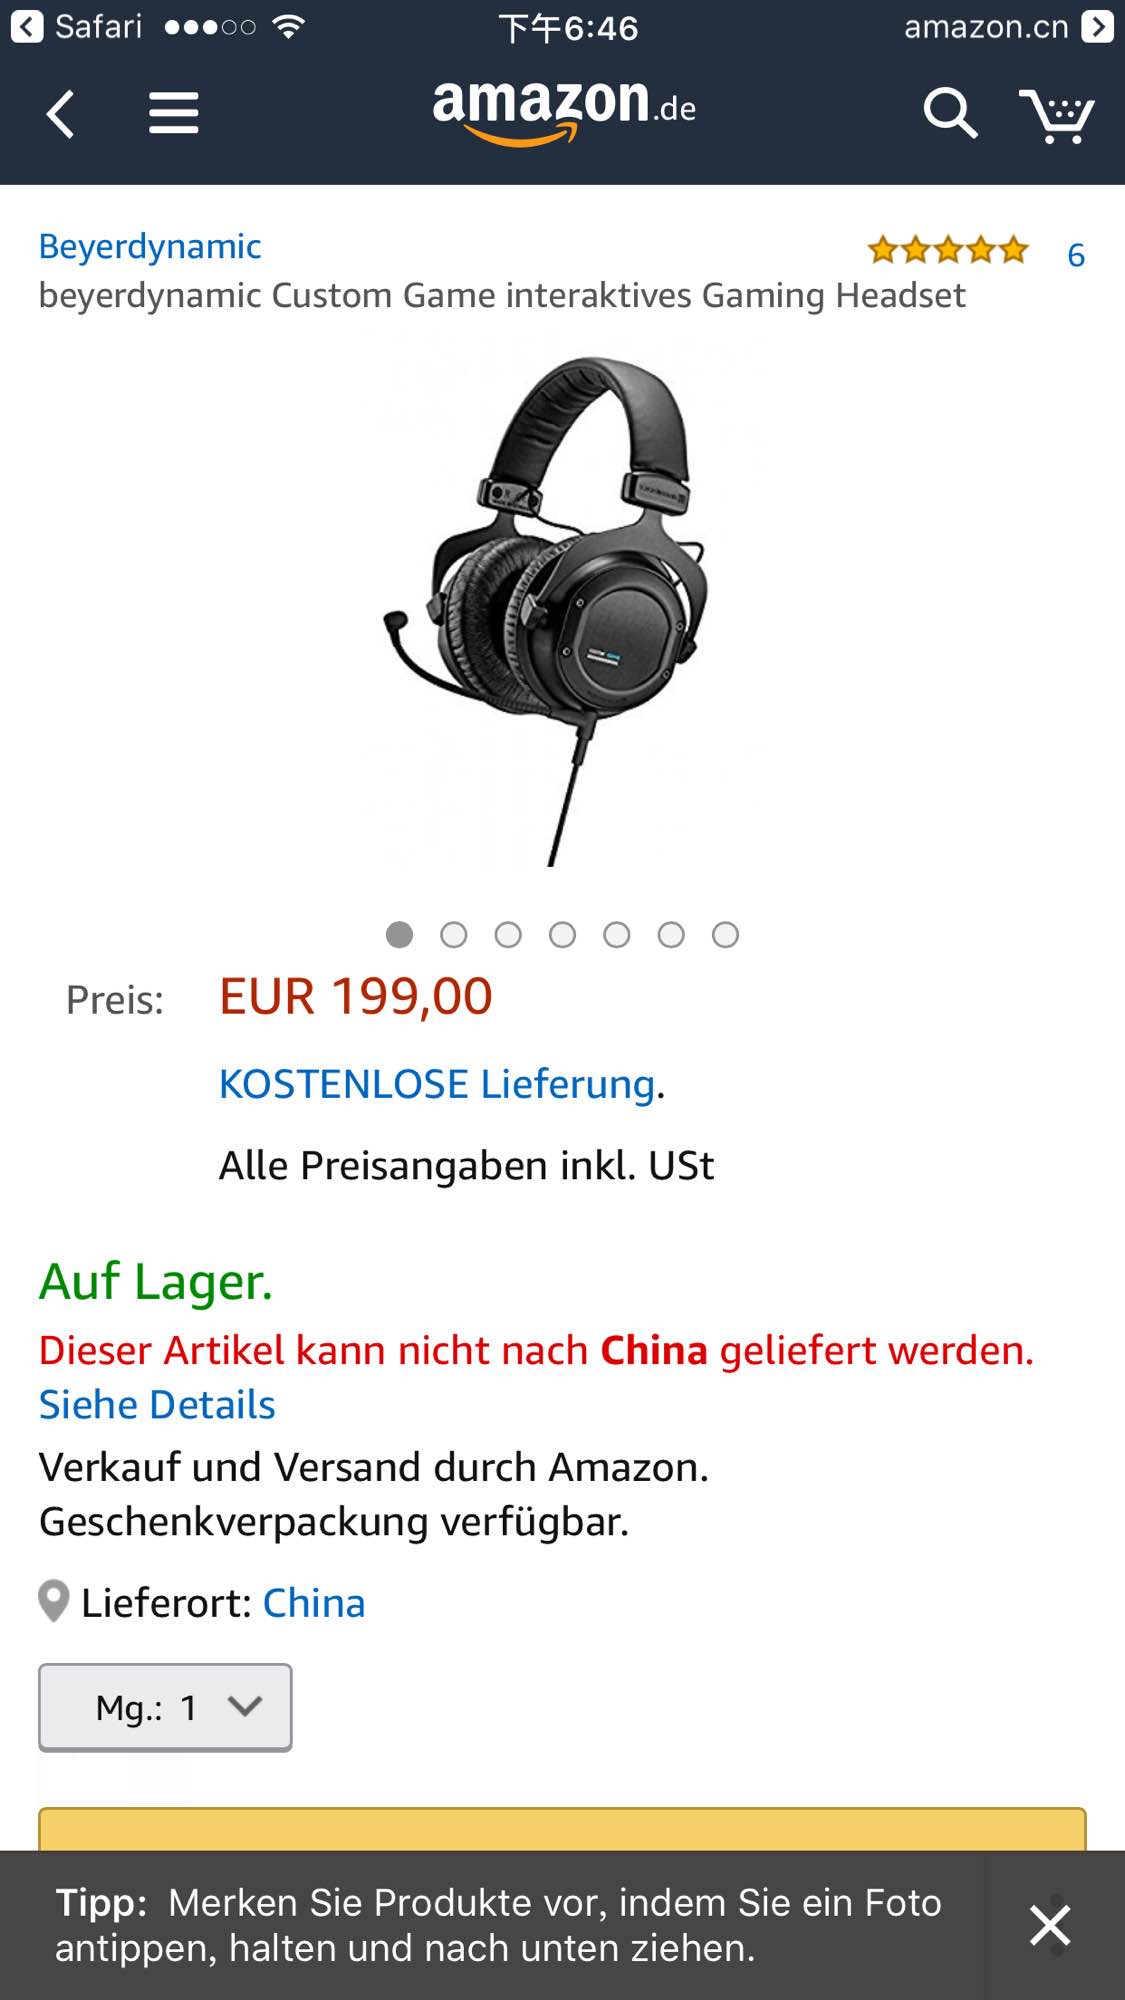Image resolution: width=1125 pixels, height=2000 pixels.
Task: Open the shopping cart icon
Action: click(x=1057, y=116)
